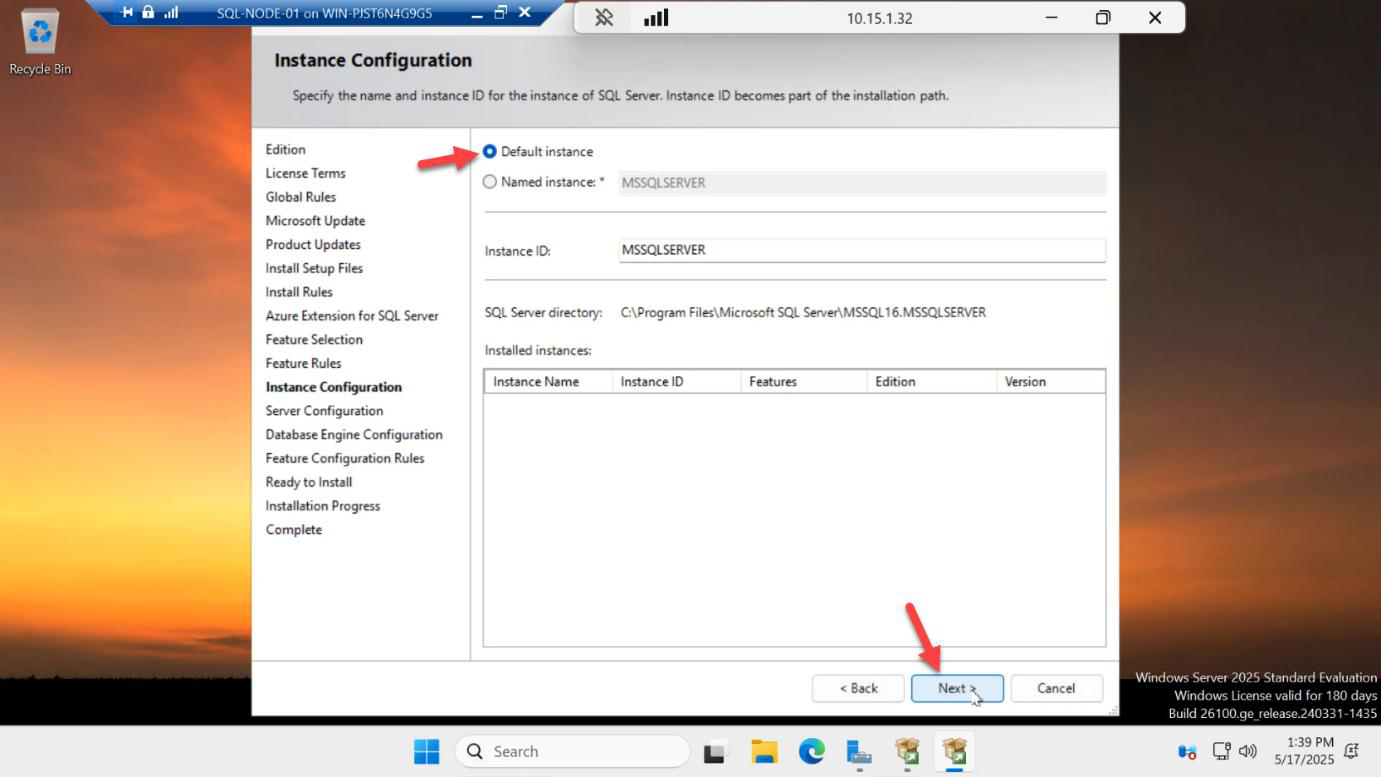Screen dimensions: 1381x777
Task: Click the Version column header
Action: [x=1051, y=381]
